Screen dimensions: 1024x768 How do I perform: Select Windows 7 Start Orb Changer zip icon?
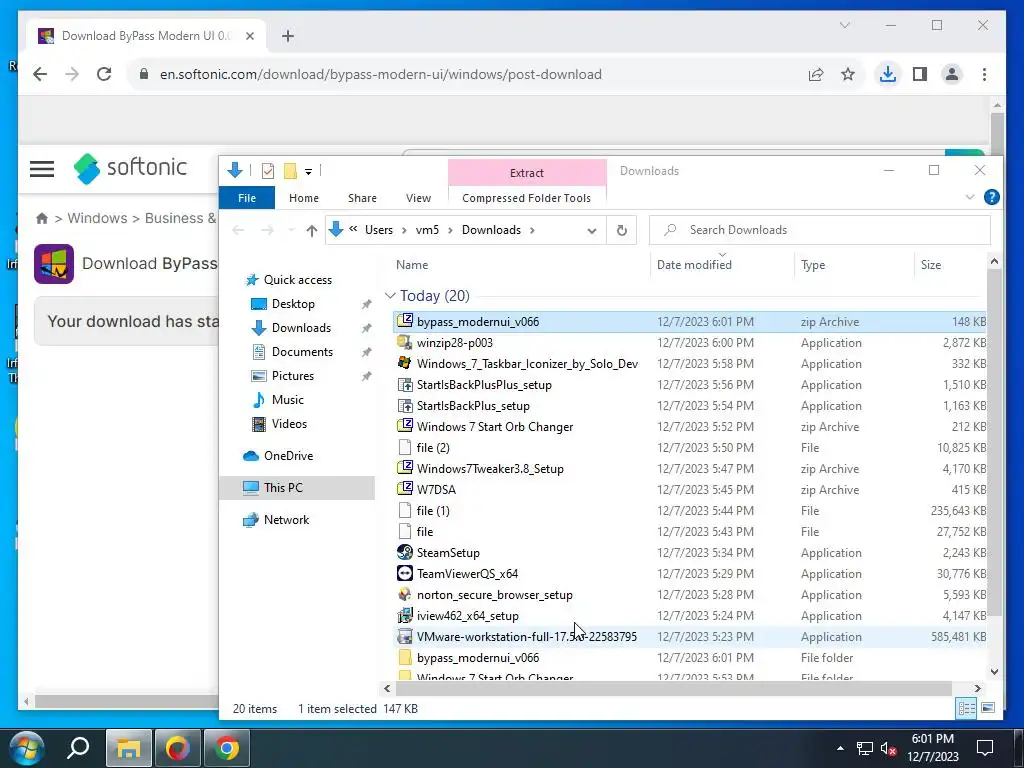(x=405, y=426)
